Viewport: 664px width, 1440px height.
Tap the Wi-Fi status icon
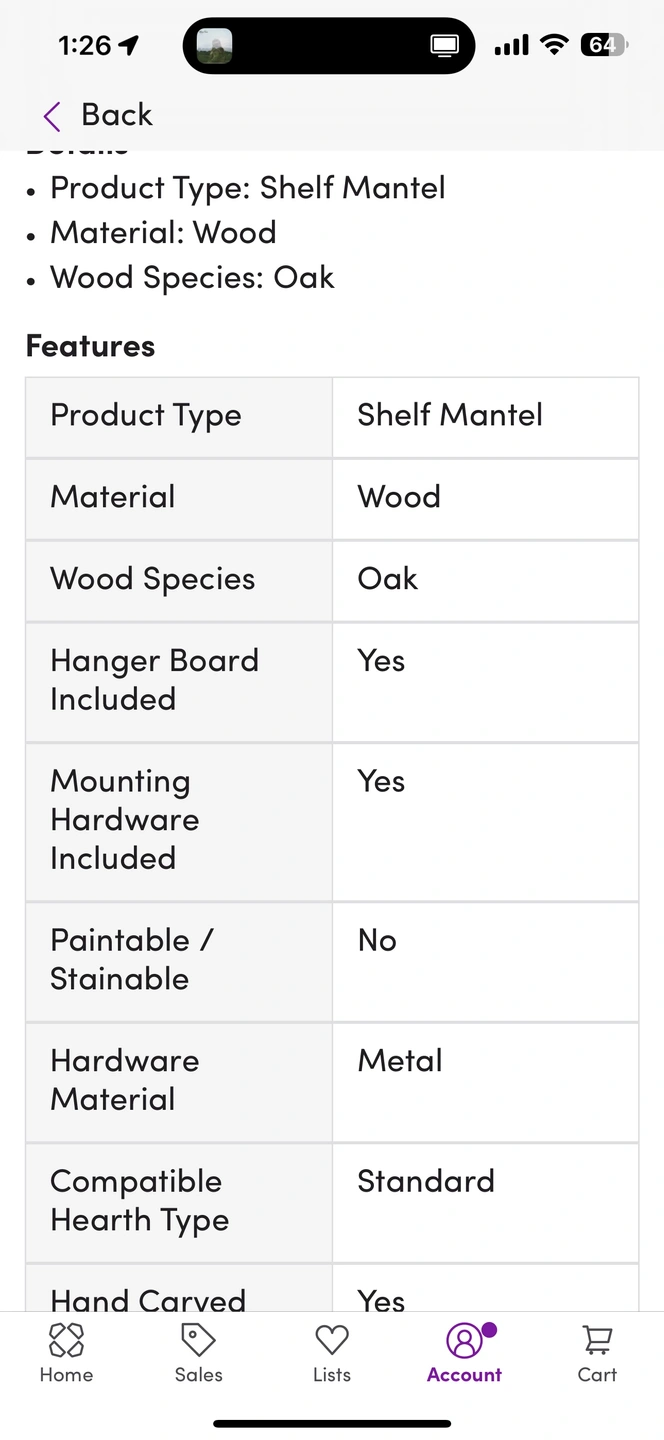[553, 45]
